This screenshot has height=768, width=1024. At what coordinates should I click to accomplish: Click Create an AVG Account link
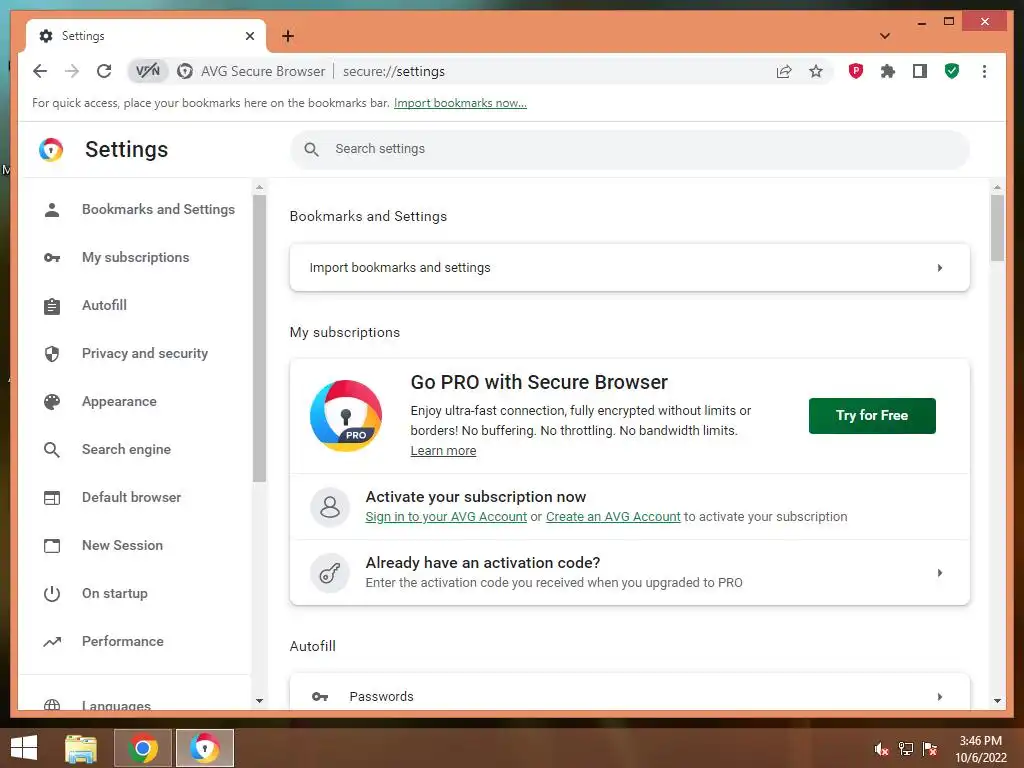[613, 517]
